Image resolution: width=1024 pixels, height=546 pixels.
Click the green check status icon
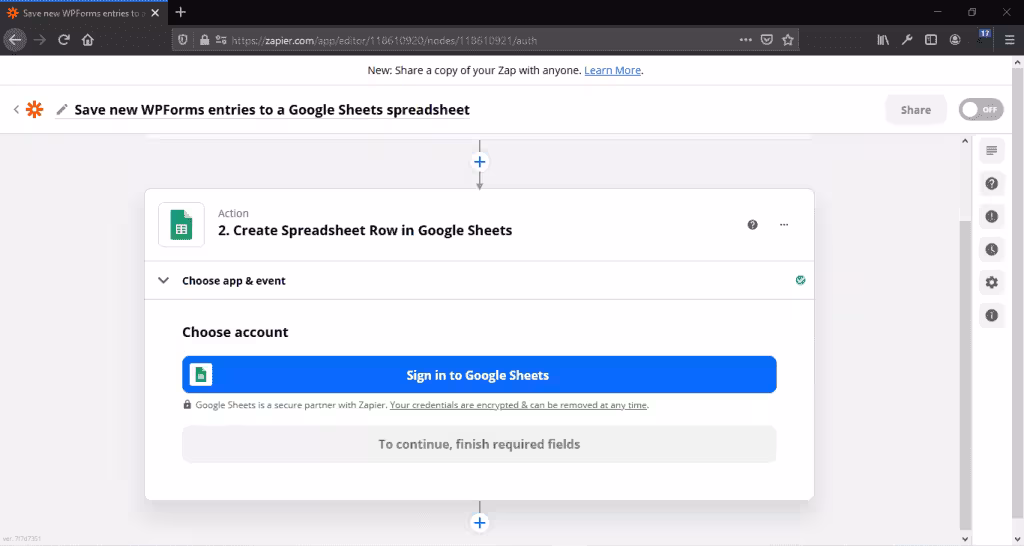(800, 280)
